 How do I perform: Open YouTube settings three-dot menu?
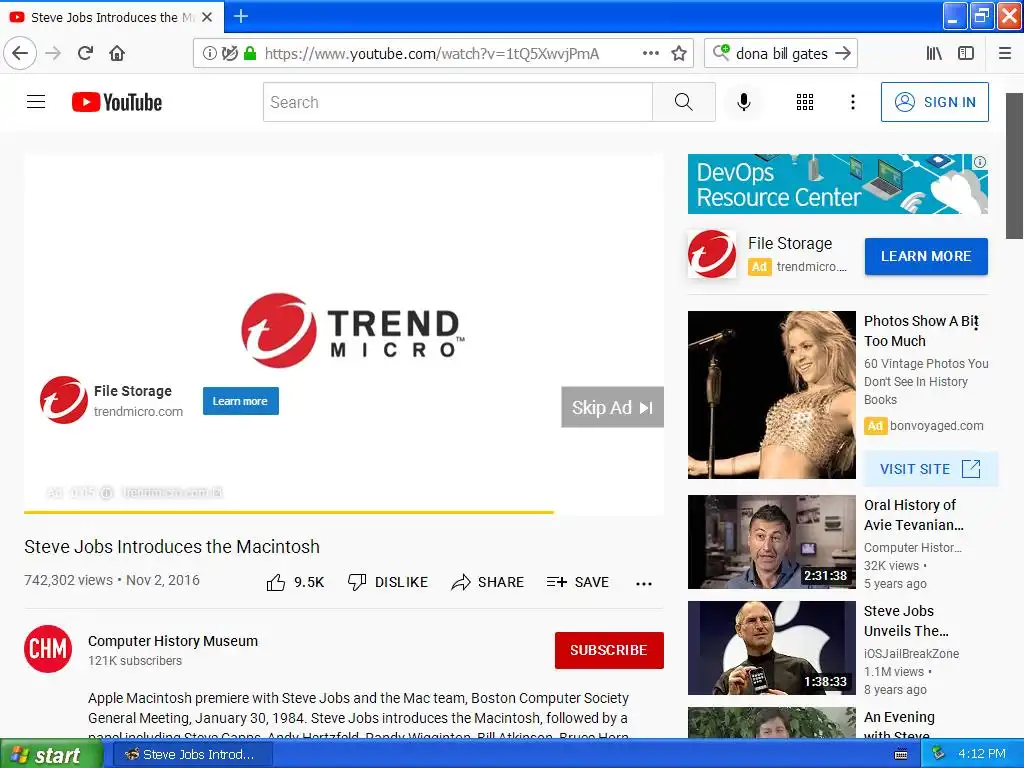click(852, 102)
